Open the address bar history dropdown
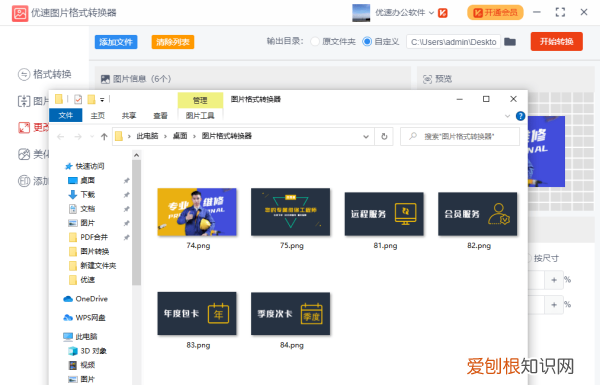This screenshot has width=600, height=385. tap(366, 136)
